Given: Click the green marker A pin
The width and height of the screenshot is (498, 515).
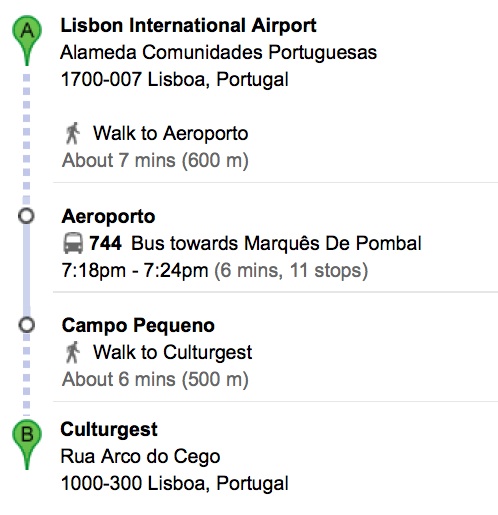Looking at the screenshot, I should pyautogui.click(x=27, y=40).
